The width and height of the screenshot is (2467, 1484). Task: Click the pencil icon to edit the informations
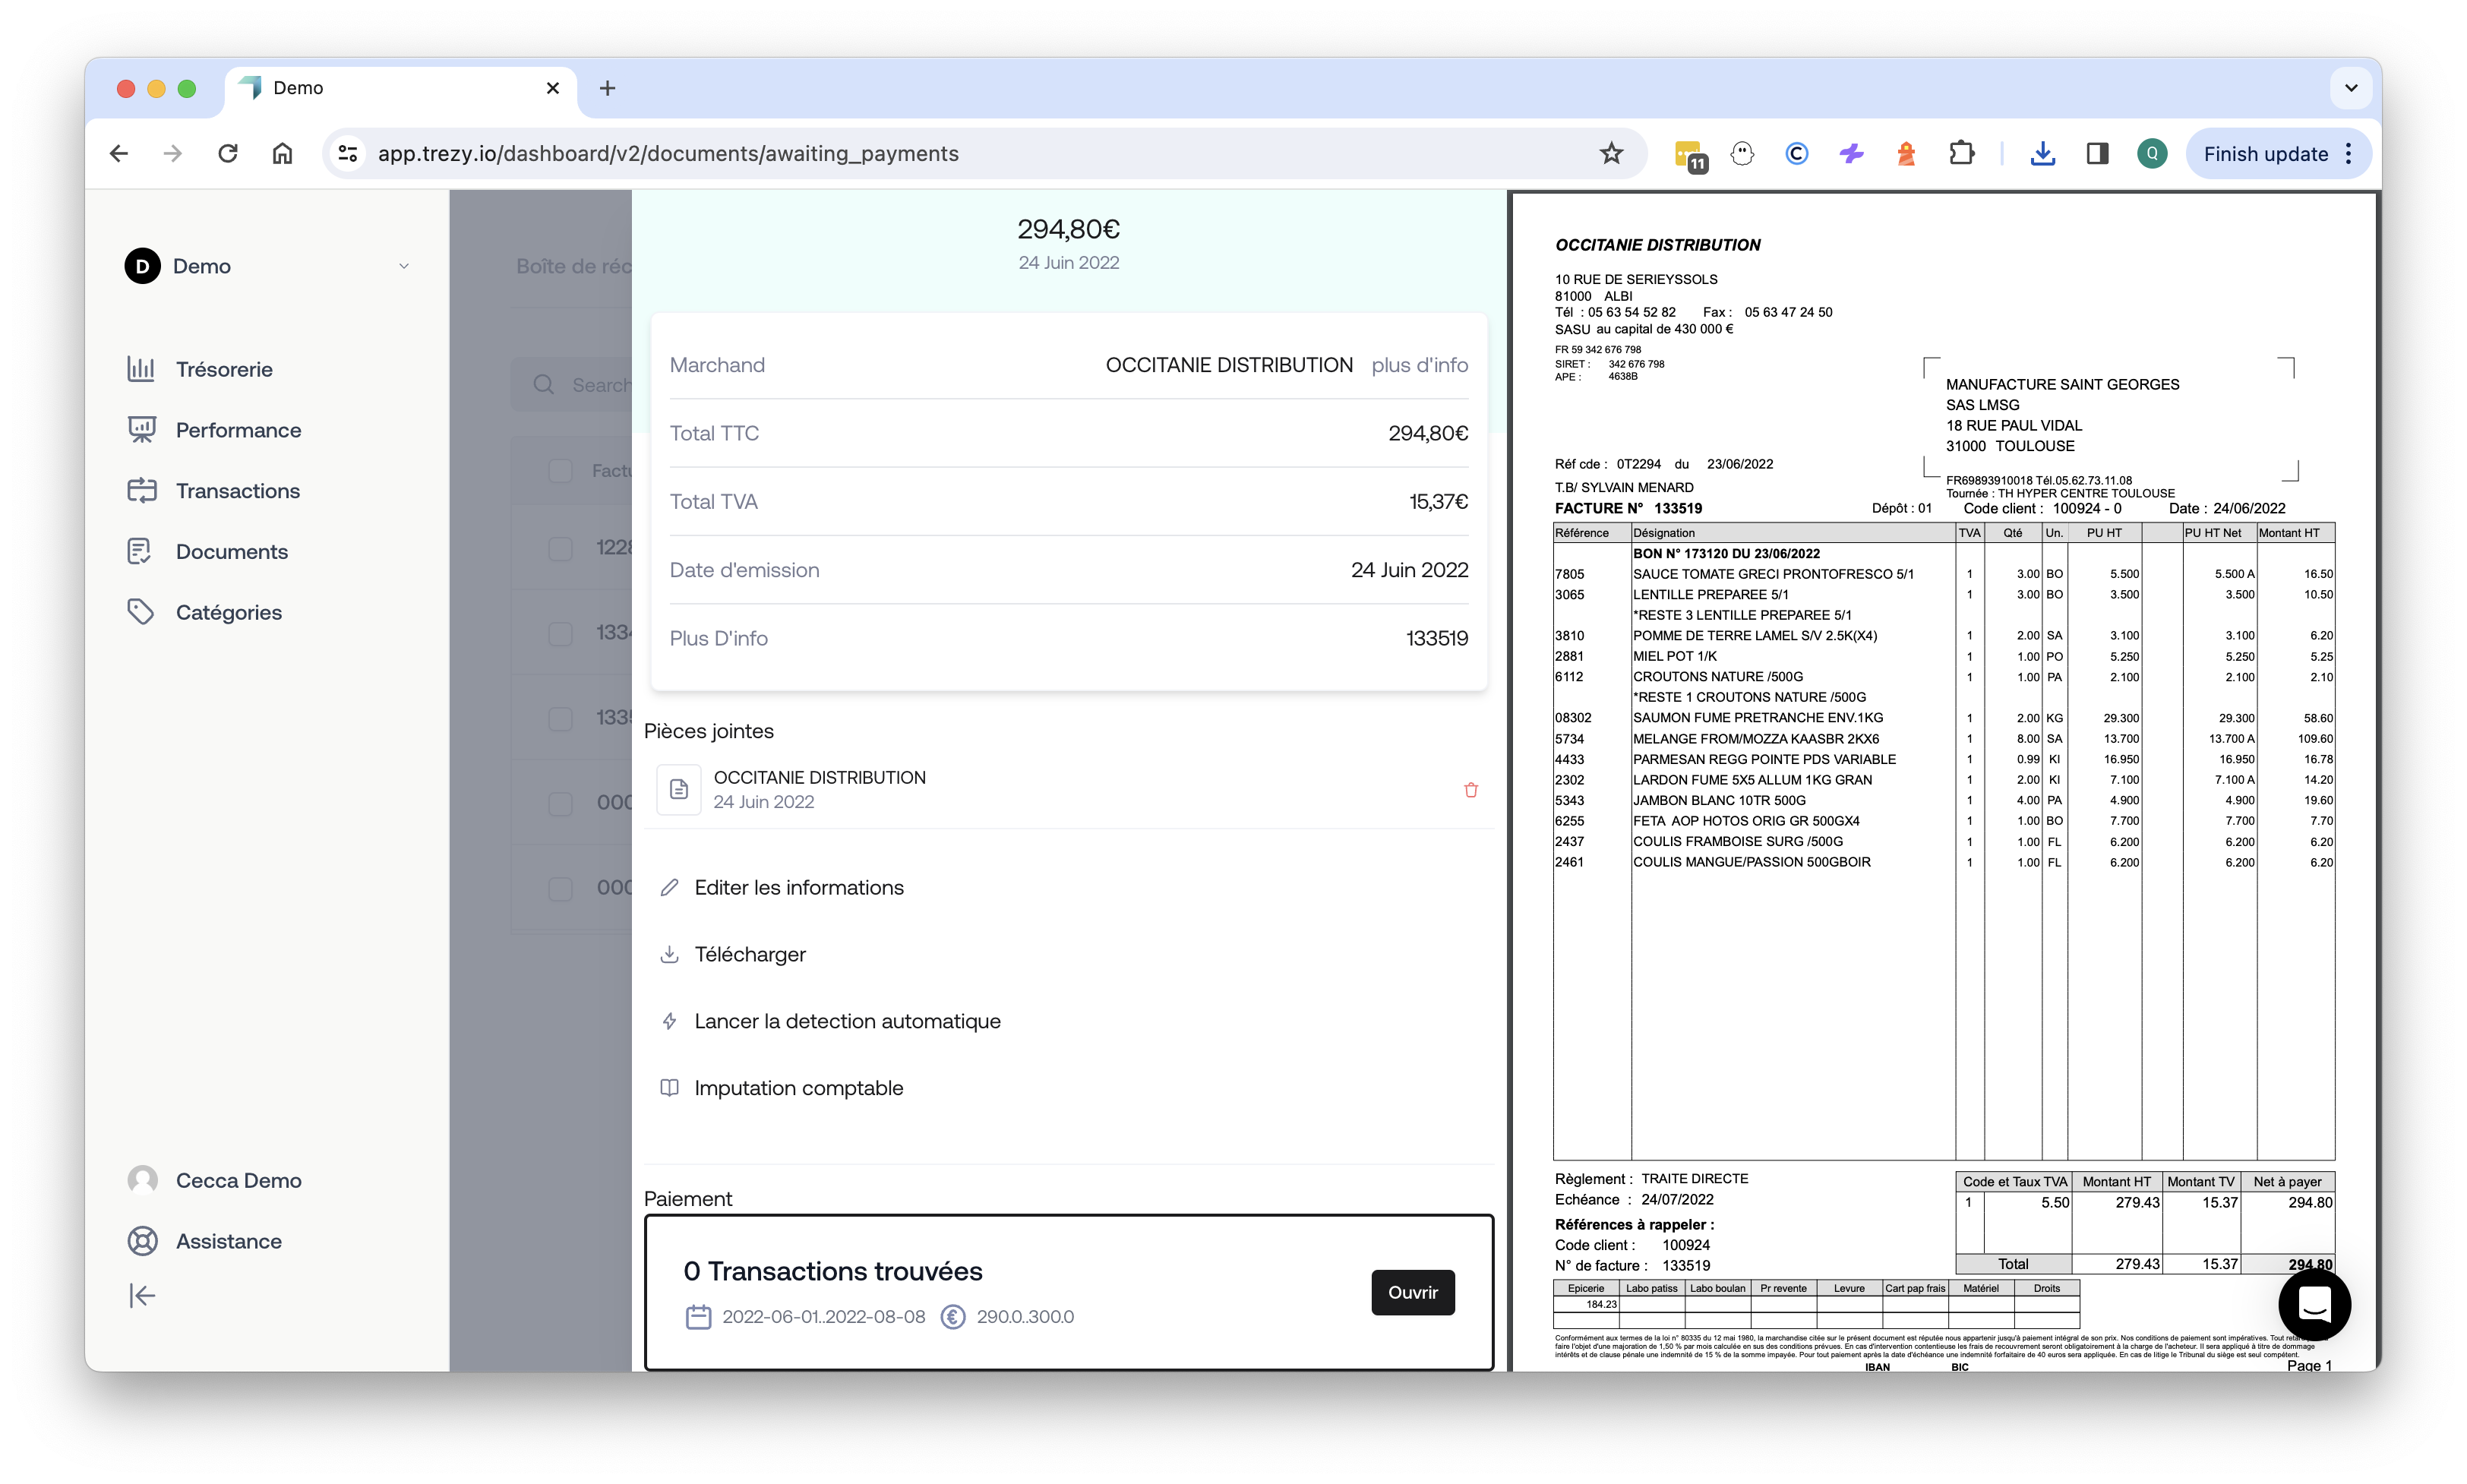(x=670, y=888)
